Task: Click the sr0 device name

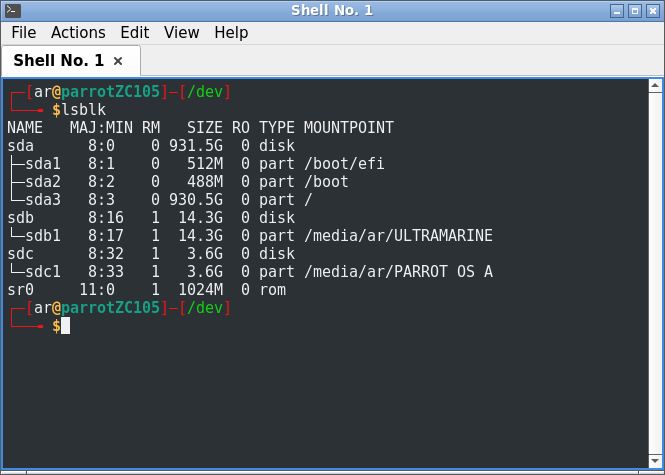Action: click(x=20, y=290)
